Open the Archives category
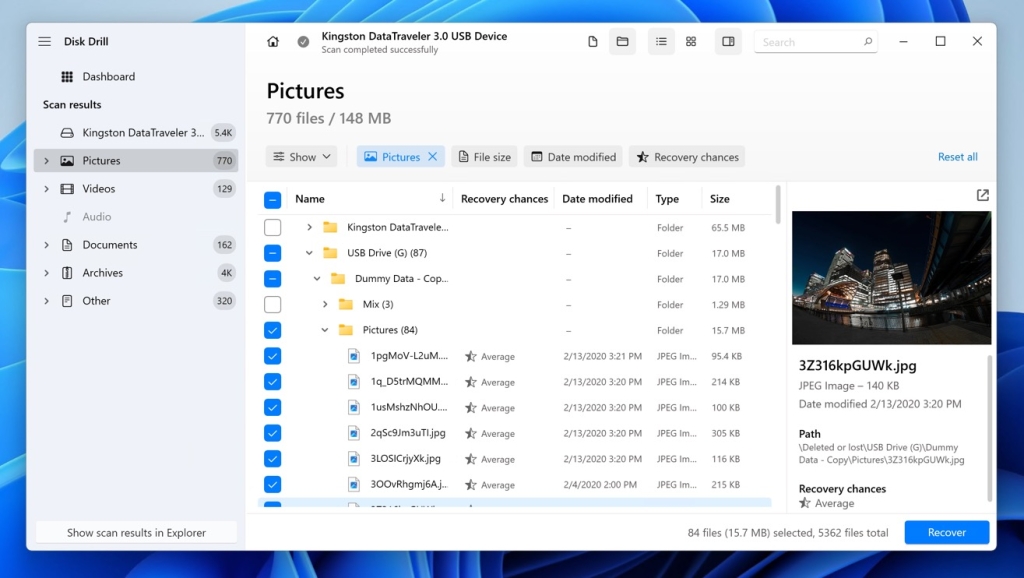 (103, 272)
